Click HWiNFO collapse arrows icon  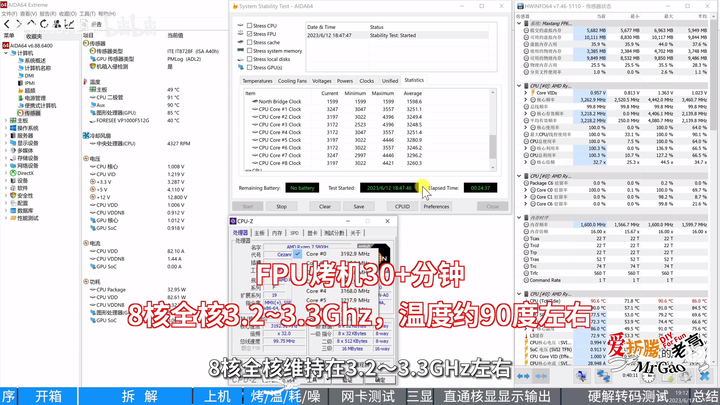point(541,376)
